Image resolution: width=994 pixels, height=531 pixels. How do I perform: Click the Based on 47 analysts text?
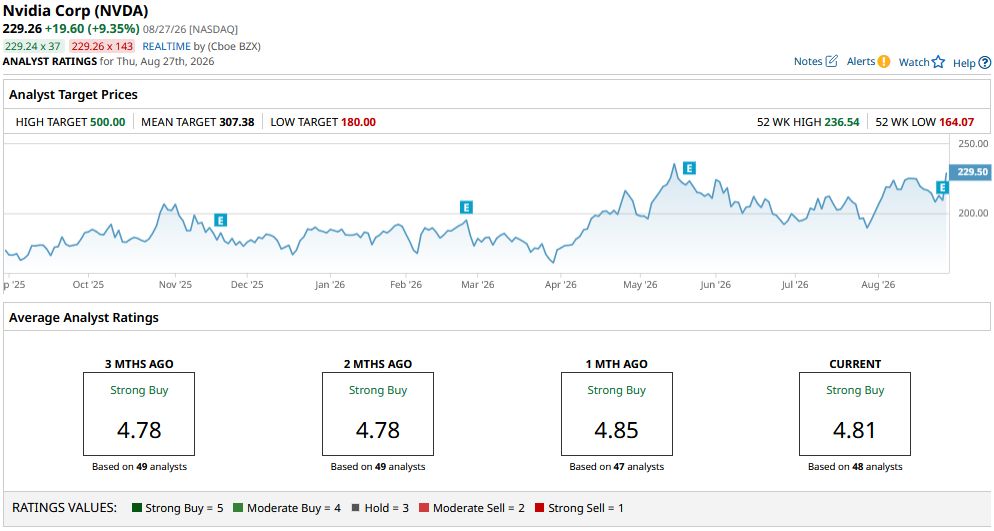coord(617,466)
